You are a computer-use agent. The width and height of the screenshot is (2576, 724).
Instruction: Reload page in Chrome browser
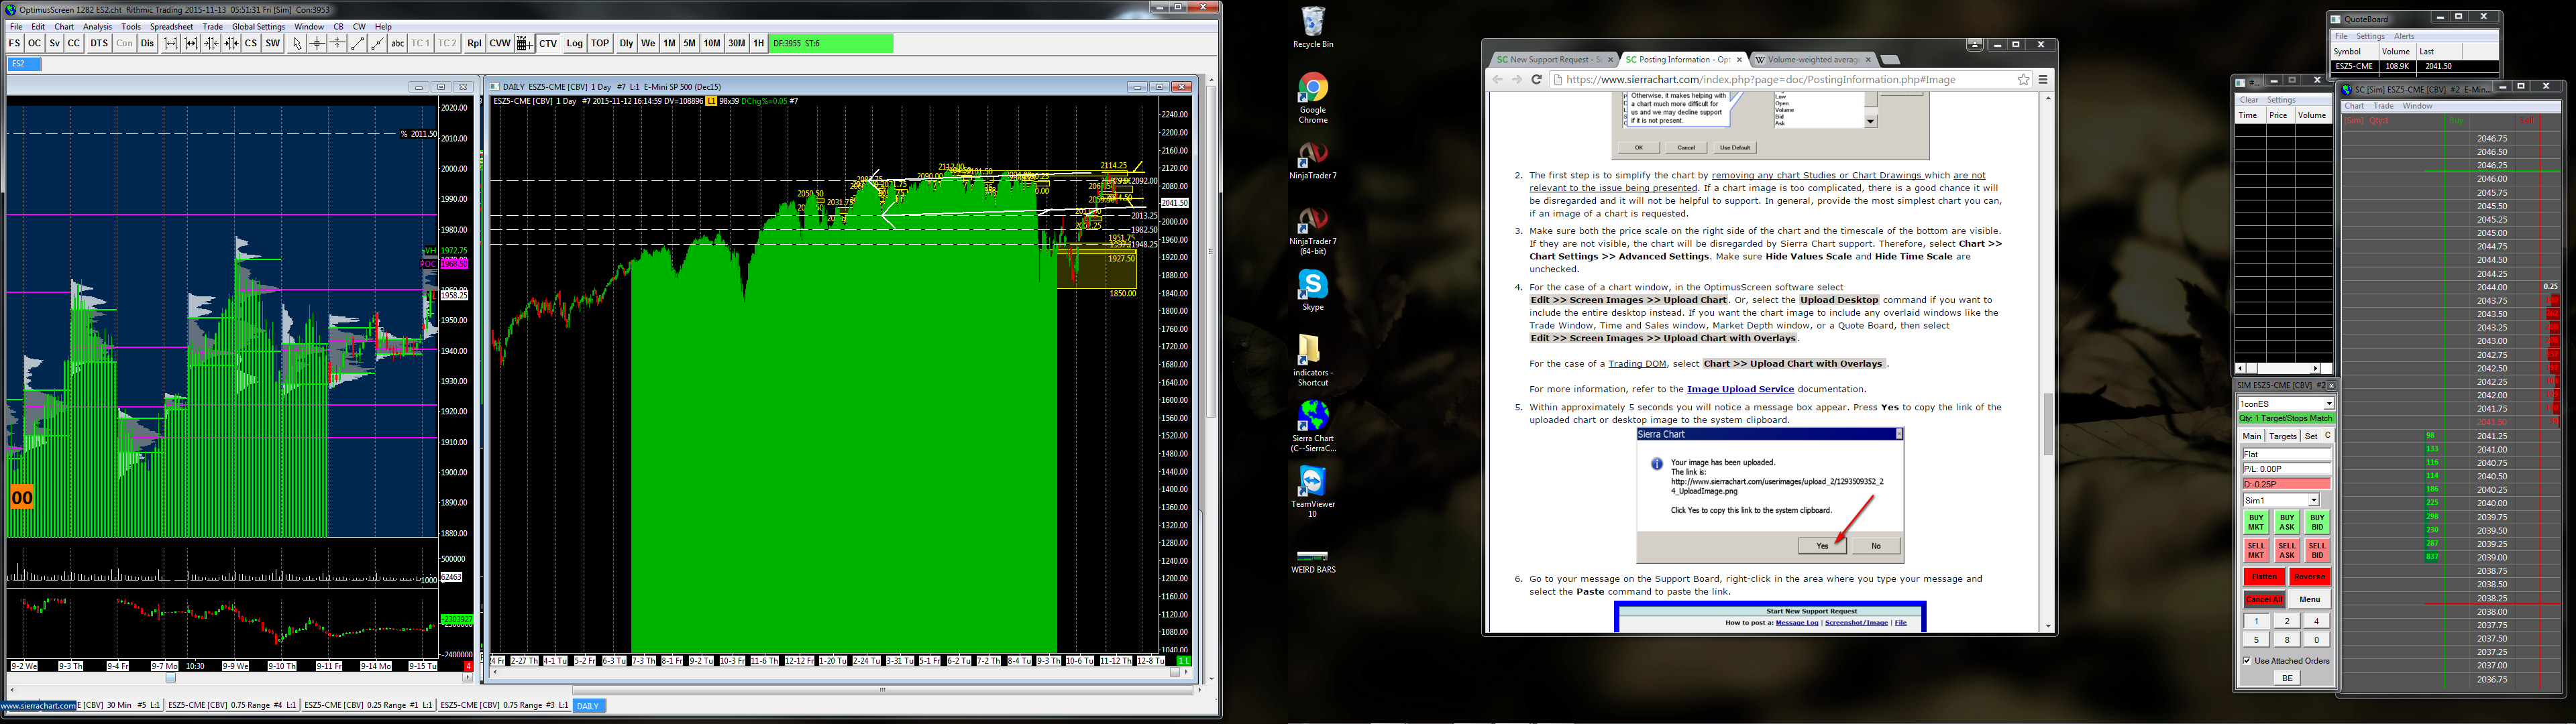click(x=1536, y=80)
